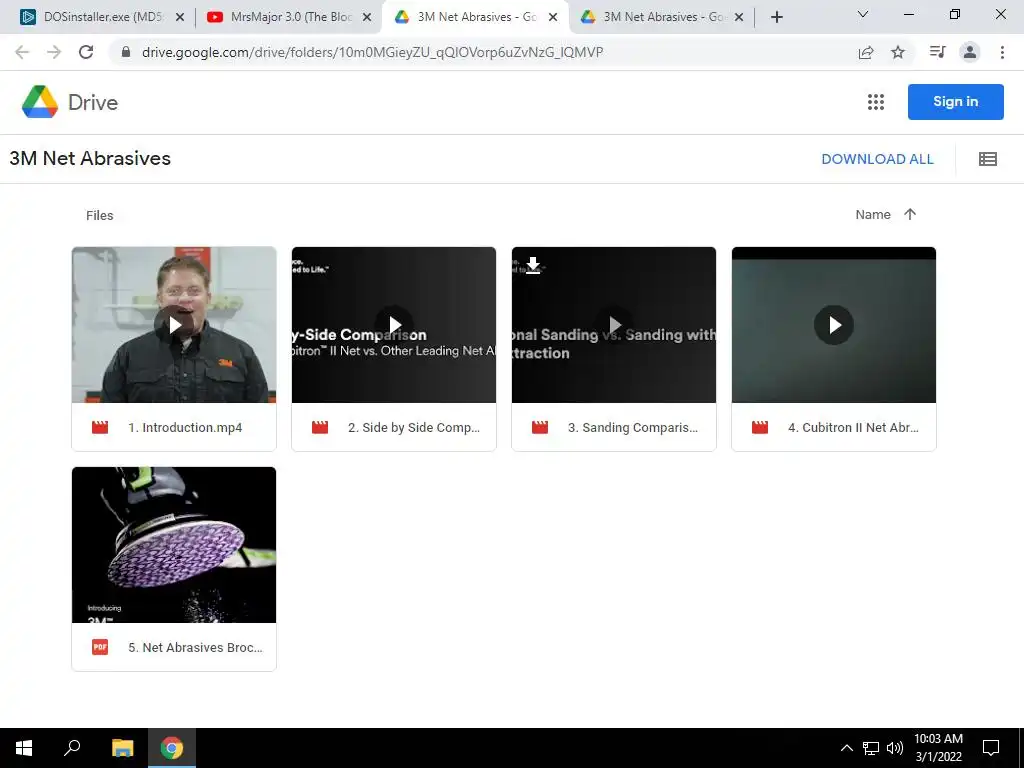Play the Cubitron II Net Abrasives video
The width and height of the screenshot is (1024, 768).
(x=834, y=325)
